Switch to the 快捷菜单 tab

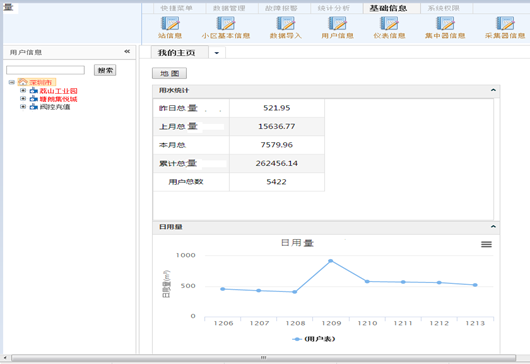[x=177, y=8]
